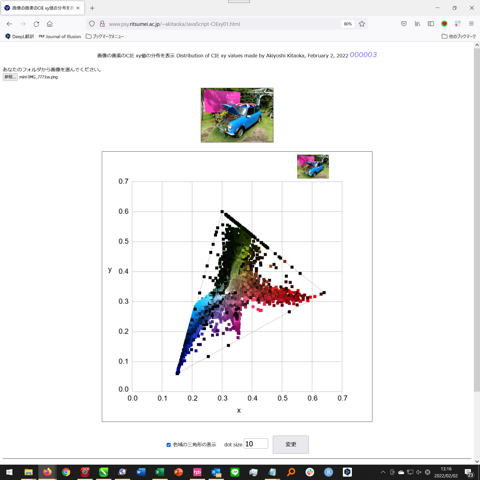Bookmark this page with the star icon
Image resolution: width=480 pixels, height=480 pixels.
[x=362, y=24]
